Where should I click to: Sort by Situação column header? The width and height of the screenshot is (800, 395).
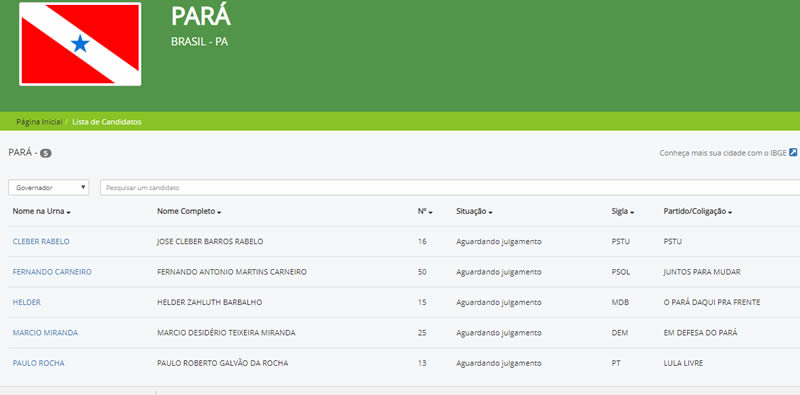pos(474,211)
